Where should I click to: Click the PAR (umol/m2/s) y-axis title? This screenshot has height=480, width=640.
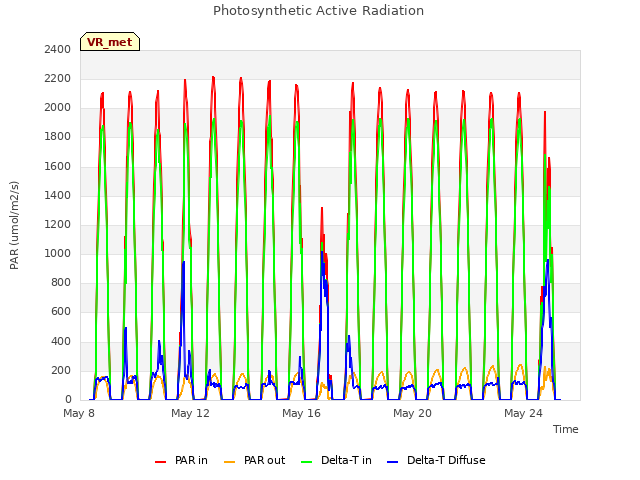tap(14, 225)
